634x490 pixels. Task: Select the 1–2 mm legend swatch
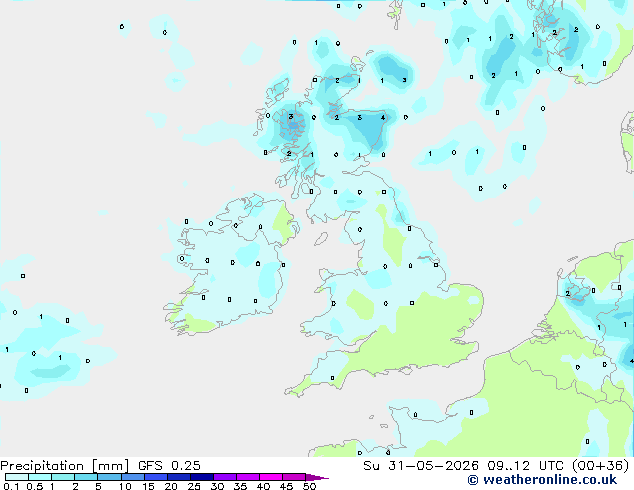[63, 477]
